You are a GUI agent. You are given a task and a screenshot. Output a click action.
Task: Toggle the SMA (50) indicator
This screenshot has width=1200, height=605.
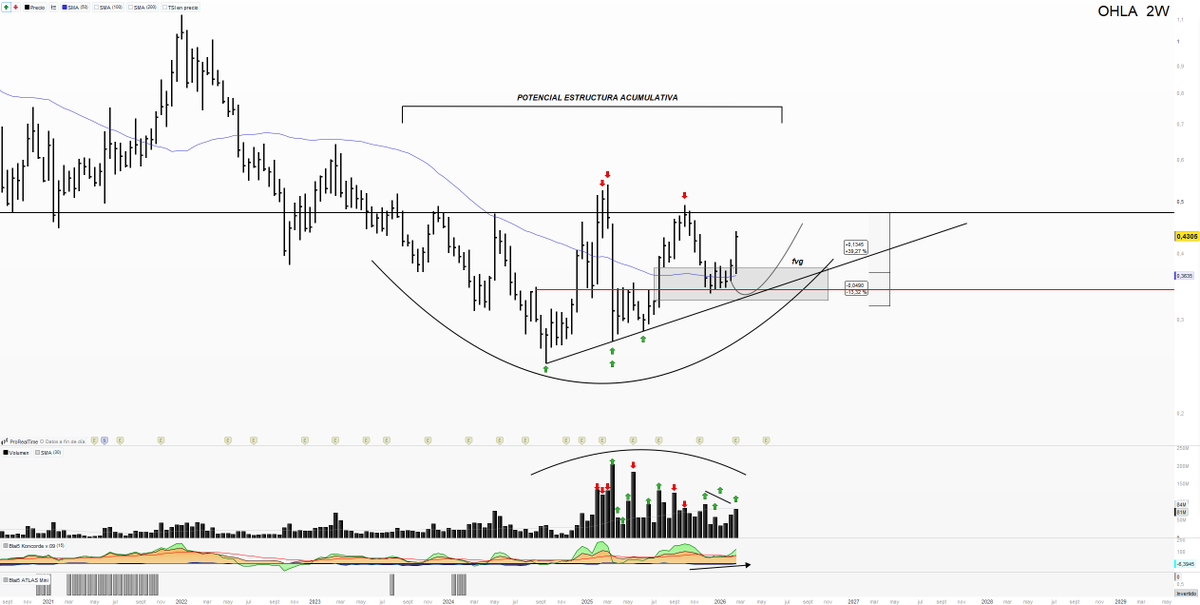[x=75, y=7]
